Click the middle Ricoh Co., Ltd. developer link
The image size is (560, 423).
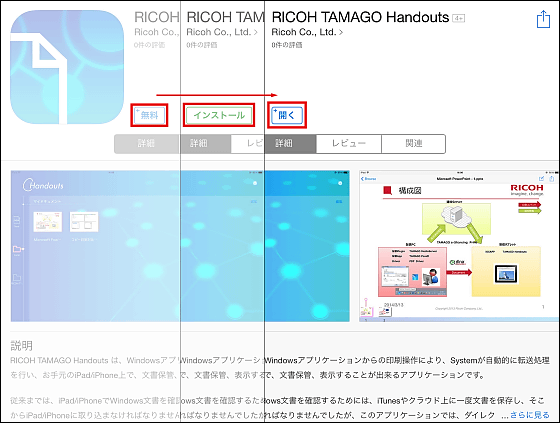[222, 32]
